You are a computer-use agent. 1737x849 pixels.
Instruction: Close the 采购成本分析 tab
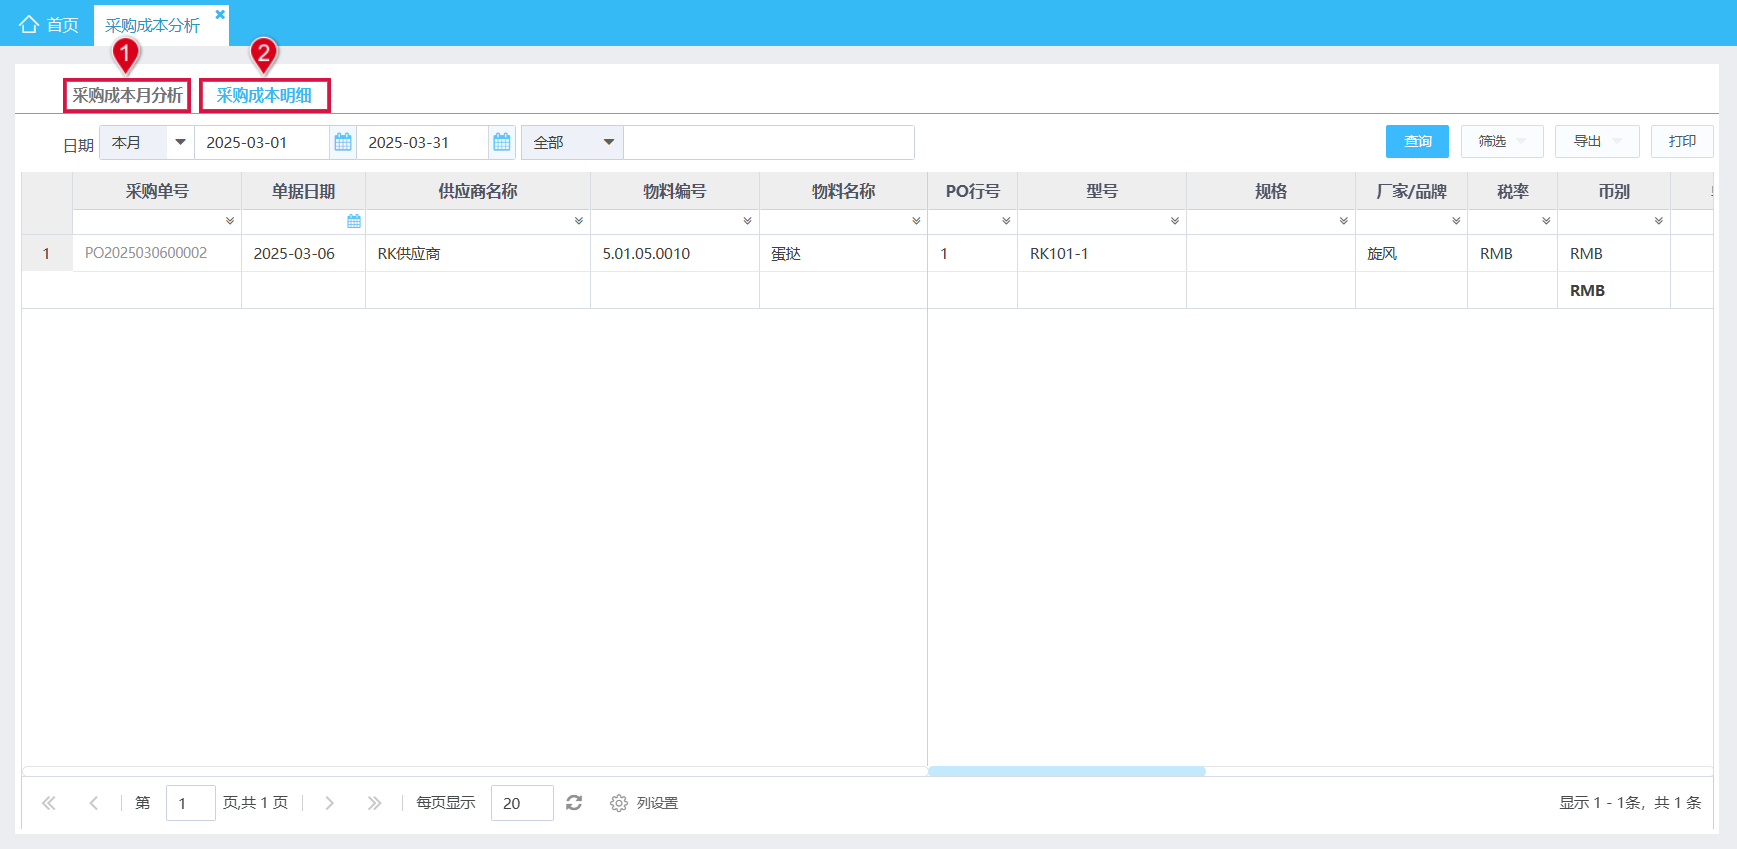(220, 14)
